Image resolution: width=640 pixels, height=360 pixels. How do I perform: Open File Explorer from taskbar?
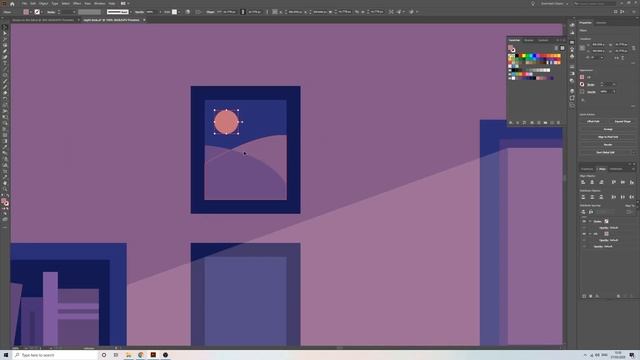[x=129, y=355]
